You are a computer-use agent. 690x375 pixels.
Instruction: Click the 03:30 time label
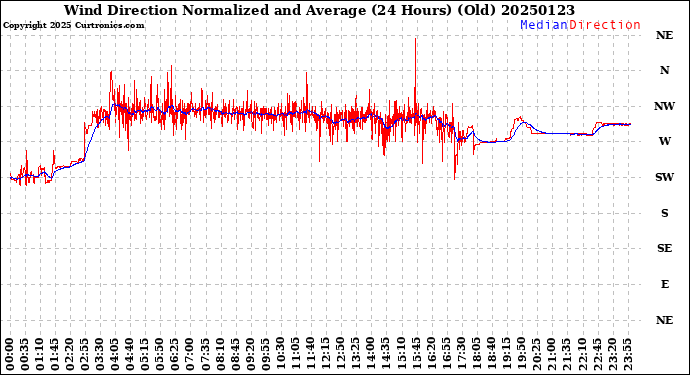(100, 355)
